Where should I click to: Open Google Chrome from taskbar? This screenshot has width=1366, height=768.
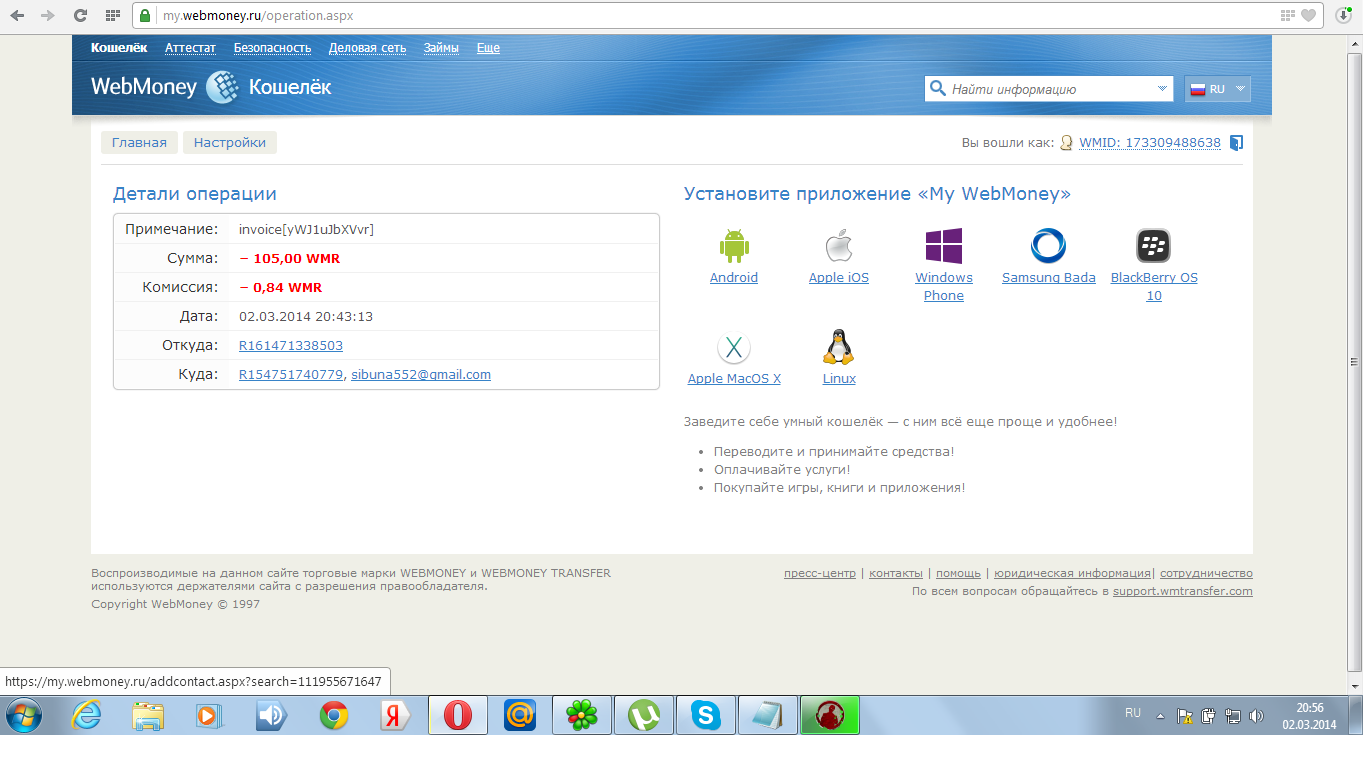(334, 715)
